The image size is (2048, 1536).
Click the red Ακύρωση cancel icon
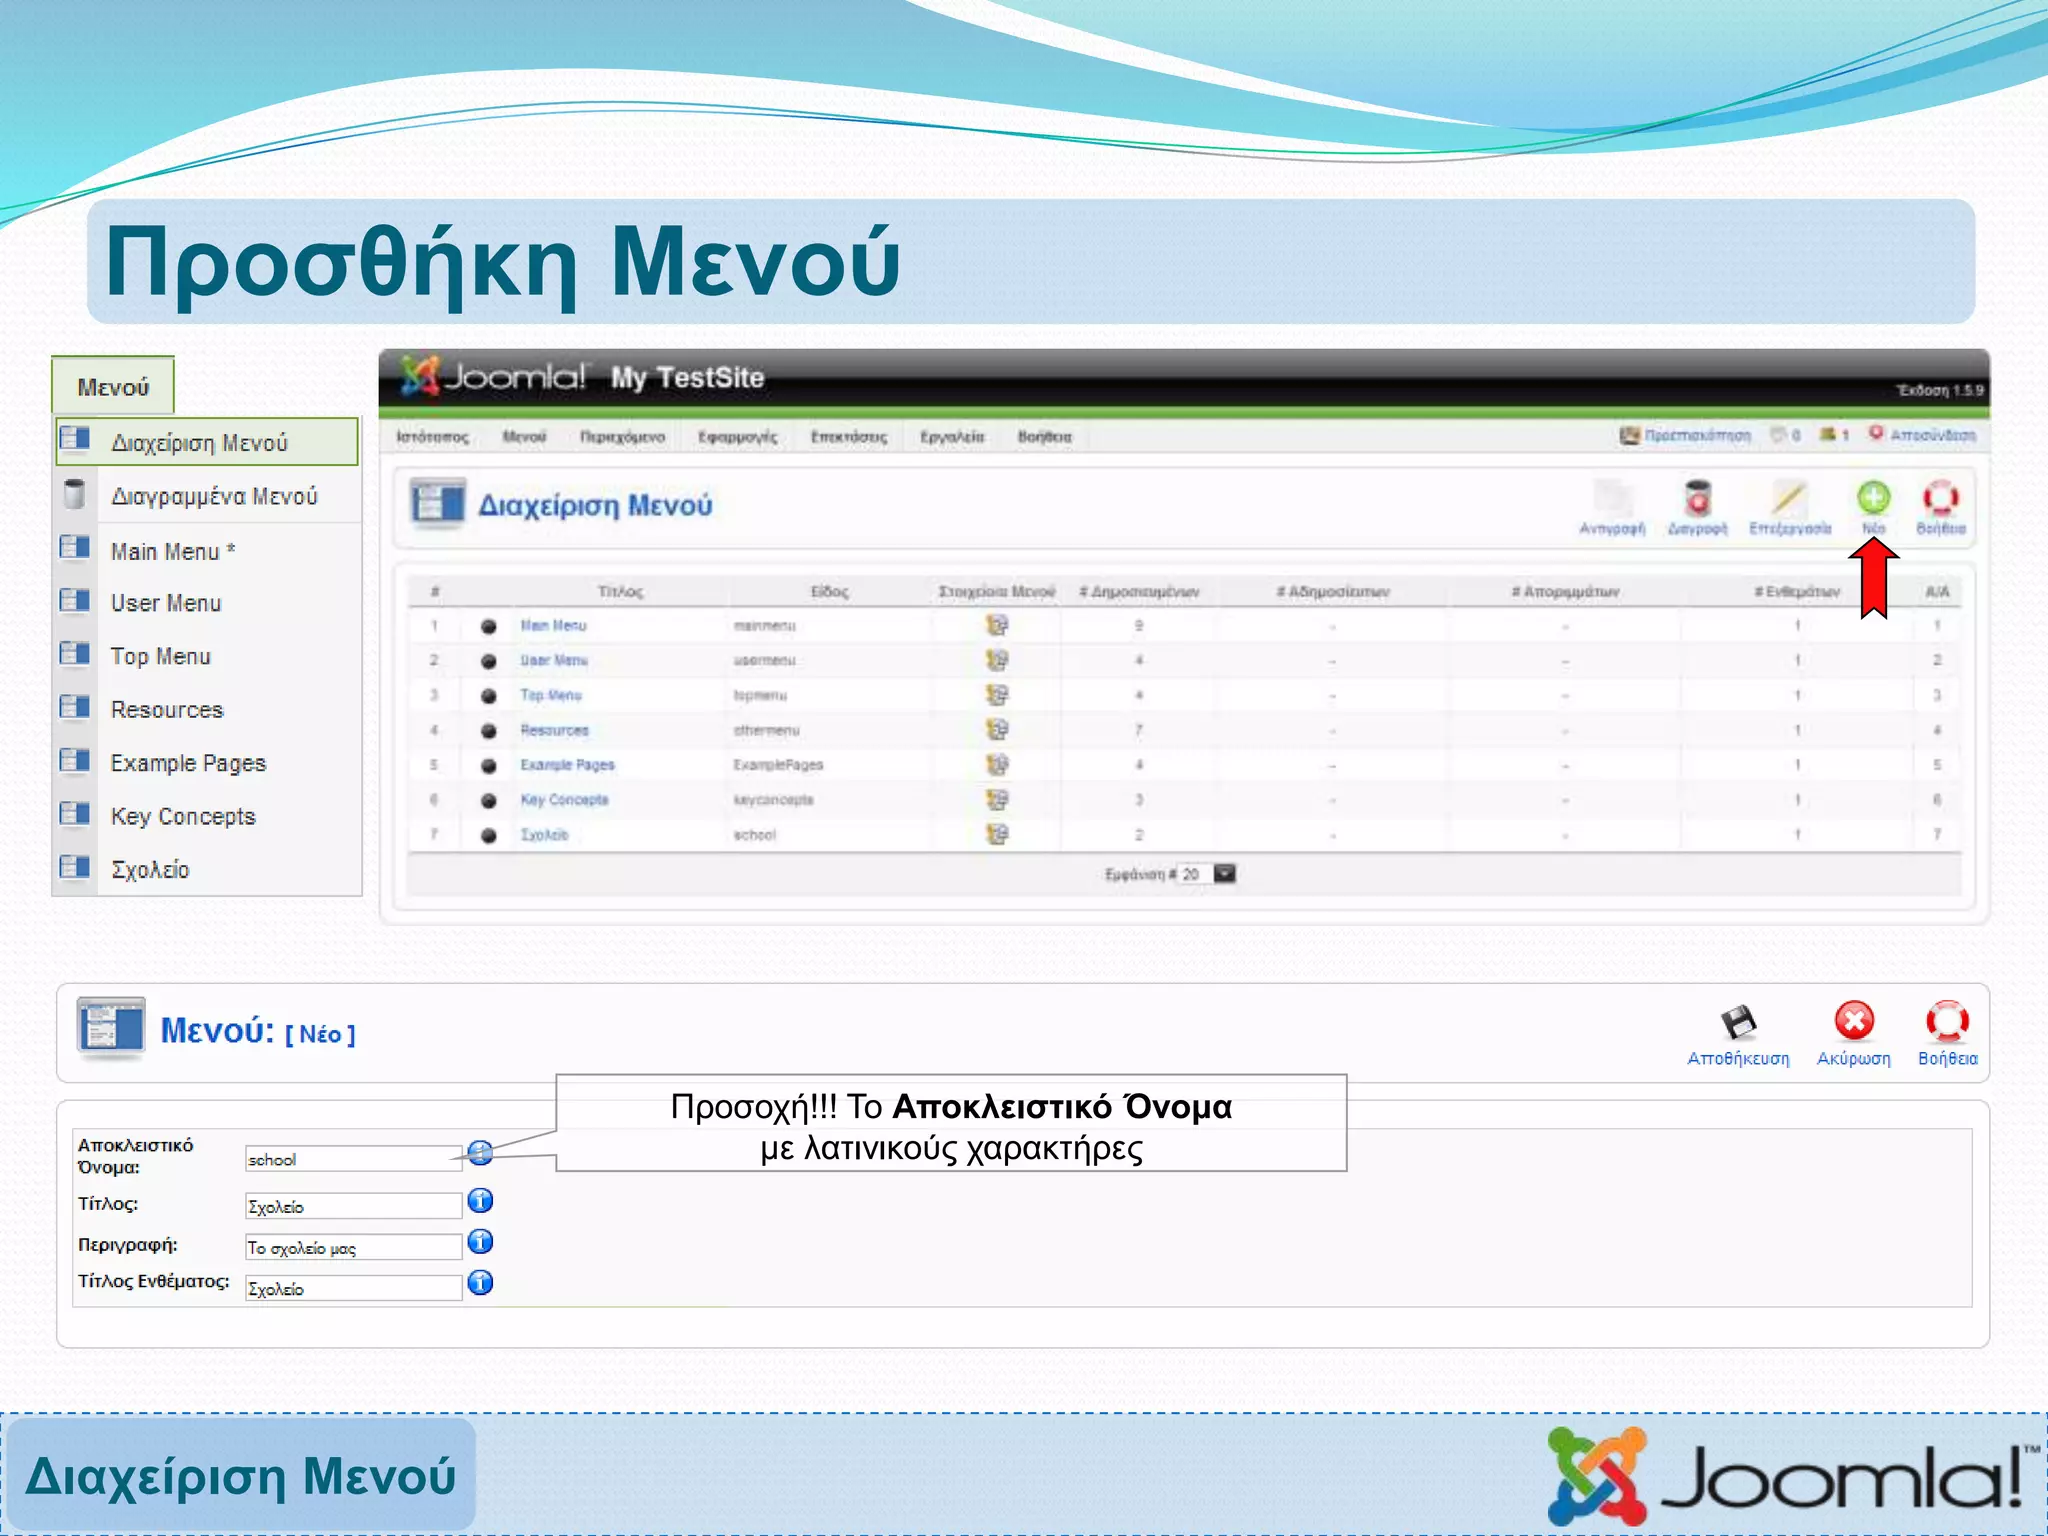(1853, 1022)
